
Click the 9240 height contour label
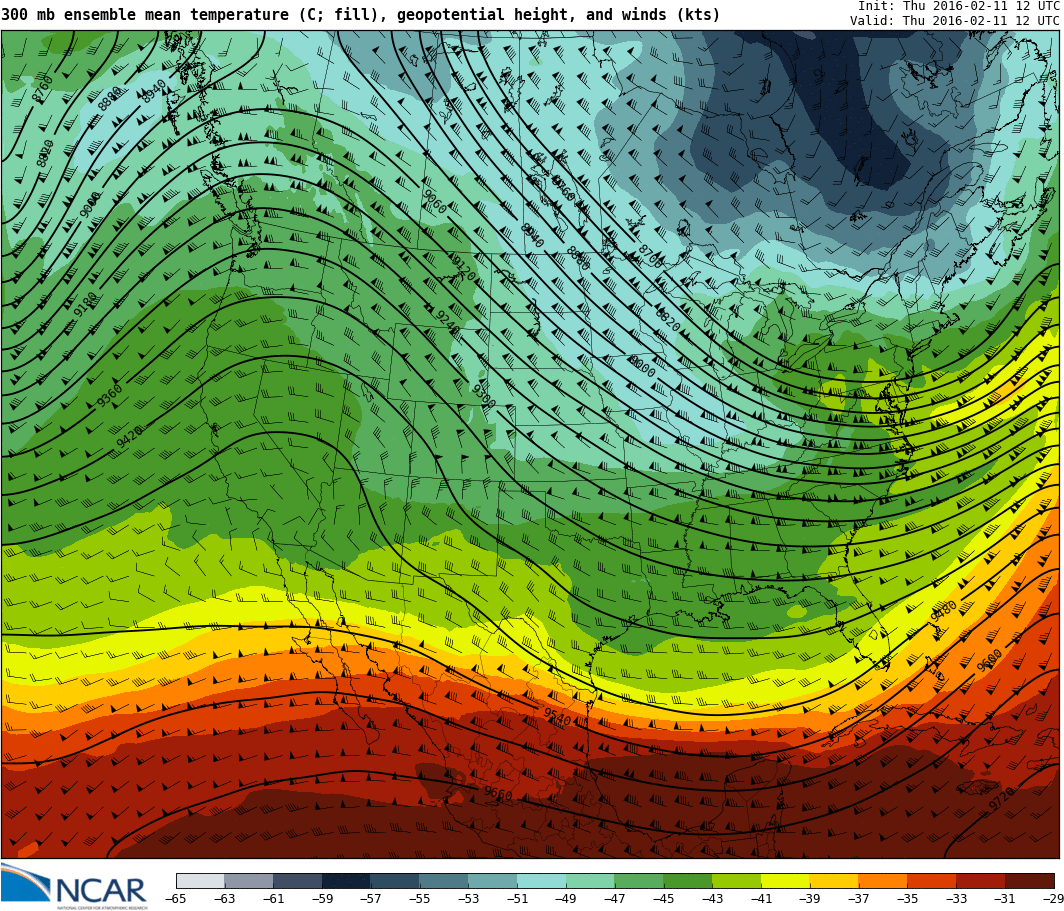(x=447, y=322)
